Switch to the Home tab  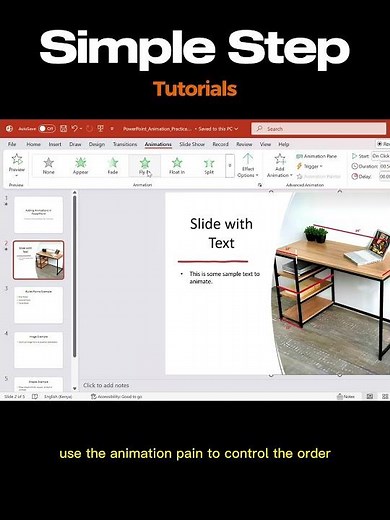(33, 144)
